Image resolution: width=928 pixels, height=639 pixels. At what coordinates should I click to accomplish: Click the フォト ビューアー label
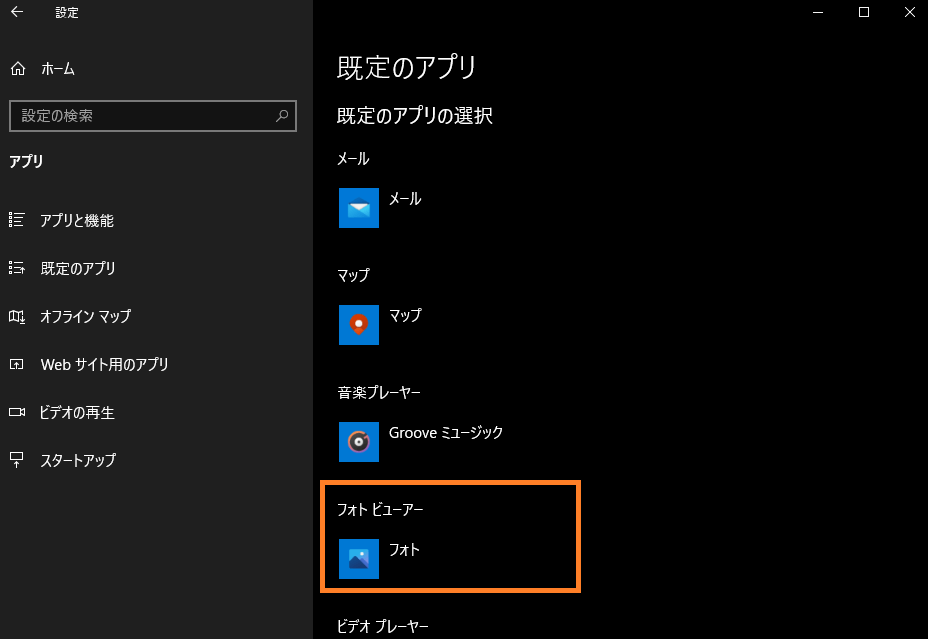380,509
